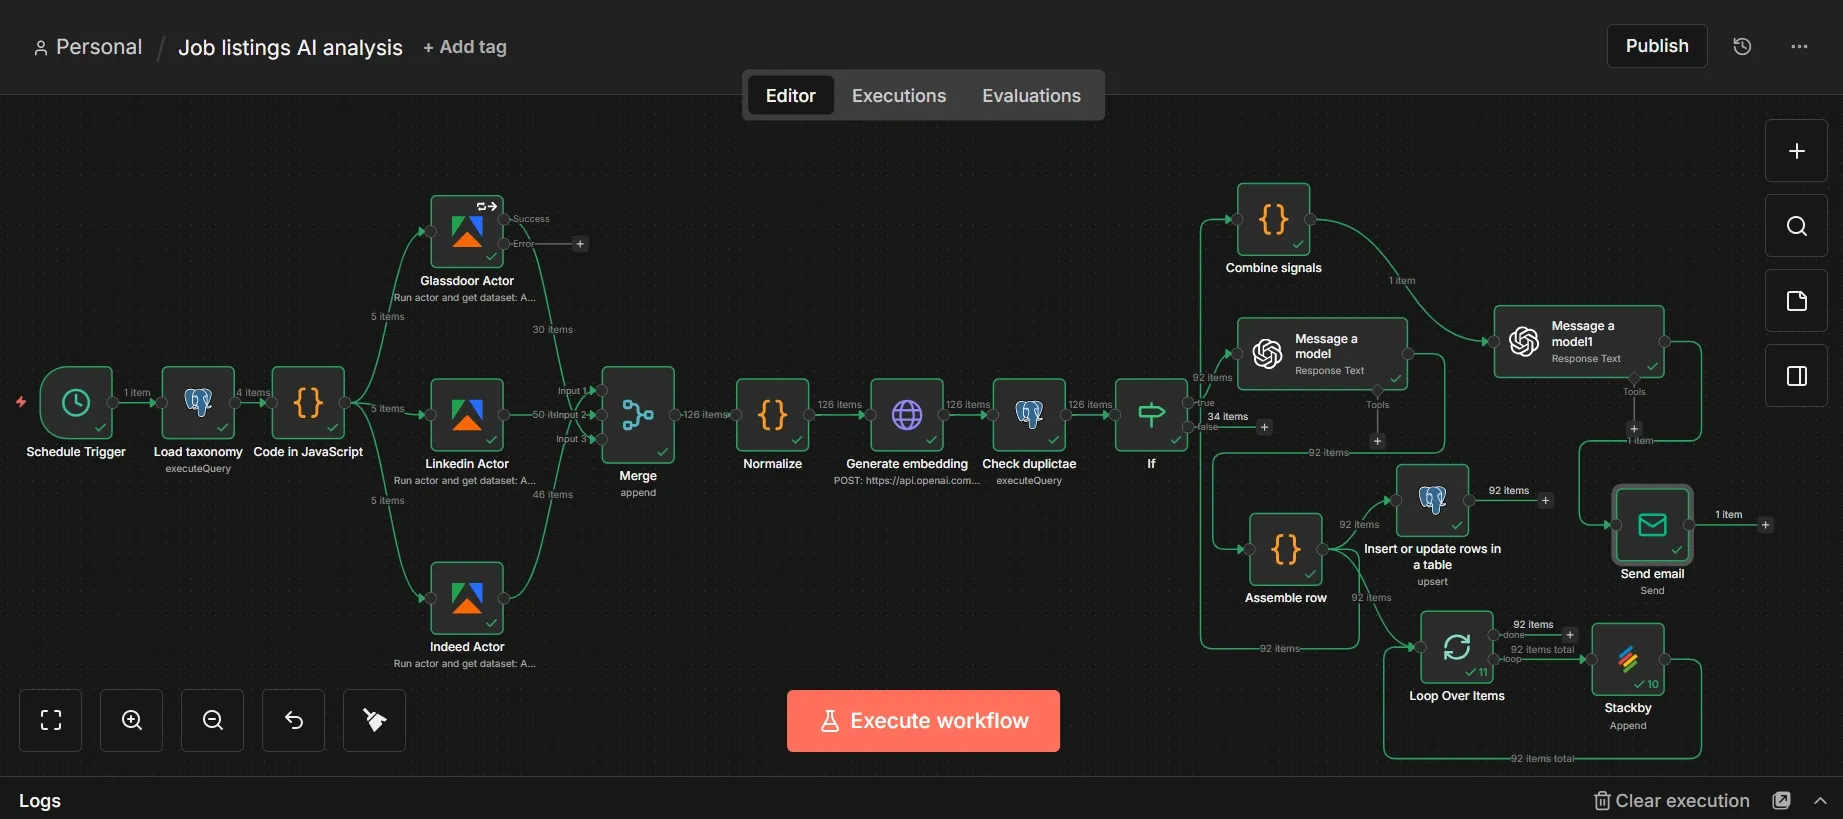Click the "34 items" If output label
1843x819 pixels.
click(x=1227, y=416)
